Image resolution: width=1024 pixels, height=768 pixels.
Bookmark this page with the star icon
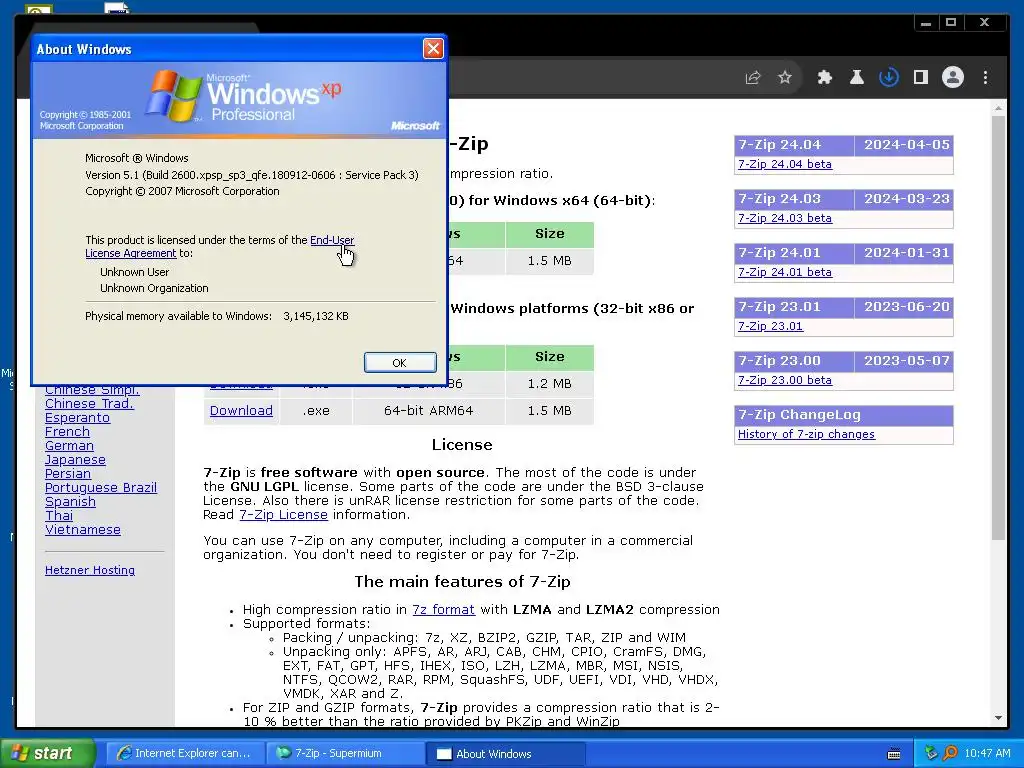785,78
